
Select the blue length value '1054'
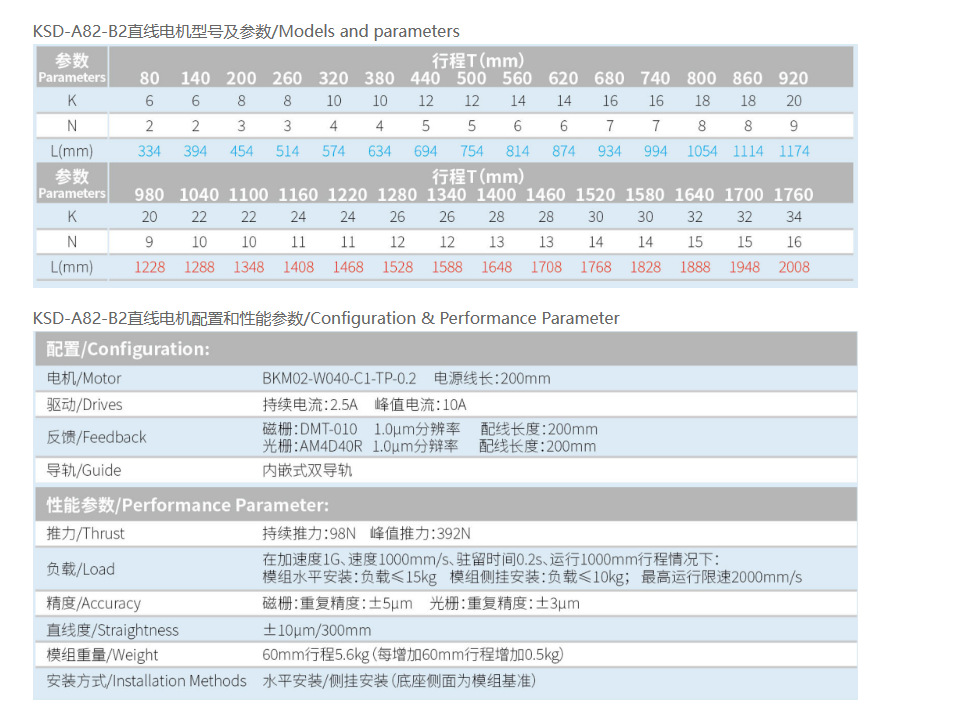tap(702, 151)
